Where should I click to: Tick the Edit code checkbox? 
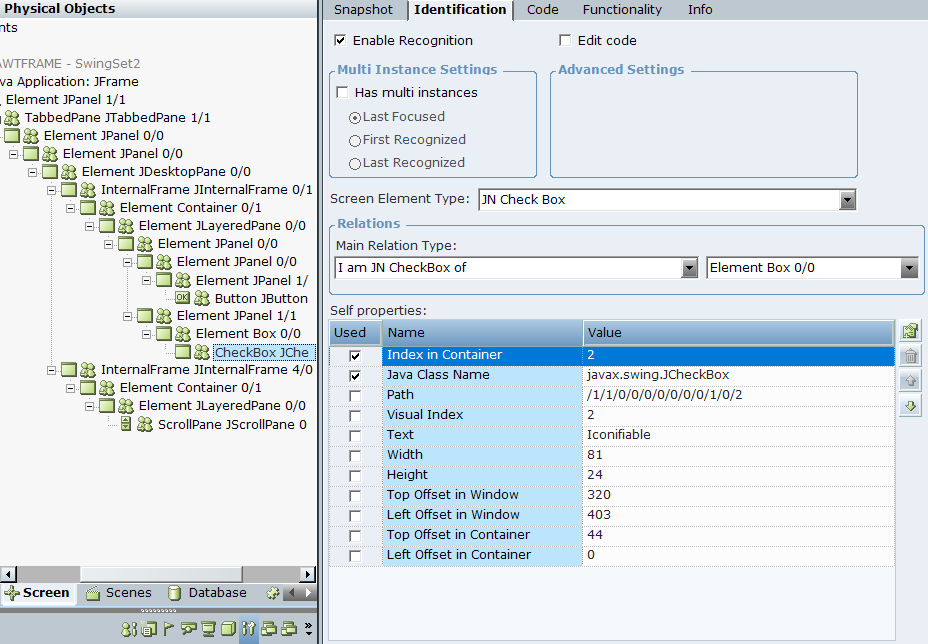(565, 41)
